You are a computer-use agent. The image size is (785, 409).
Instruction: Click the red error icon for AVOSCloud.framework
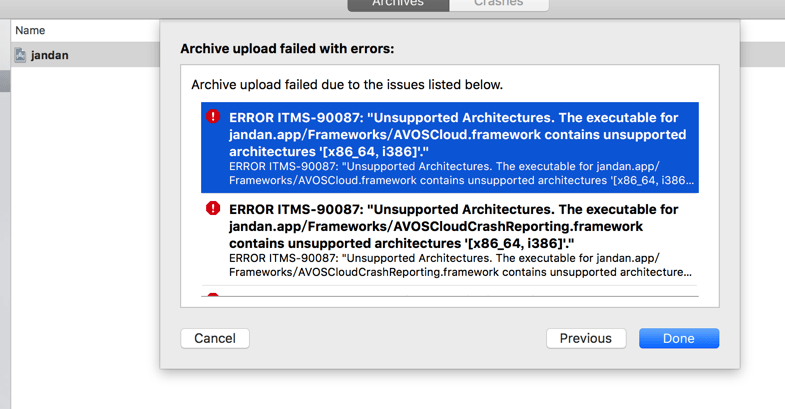[213, 117]
